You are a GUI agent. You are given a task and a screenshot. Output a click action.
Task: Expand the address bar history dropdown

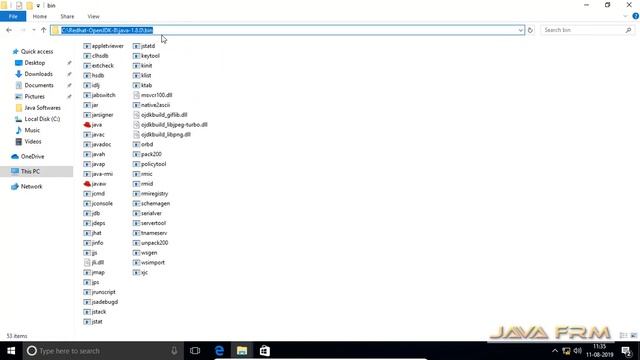(x=520, y=30)
